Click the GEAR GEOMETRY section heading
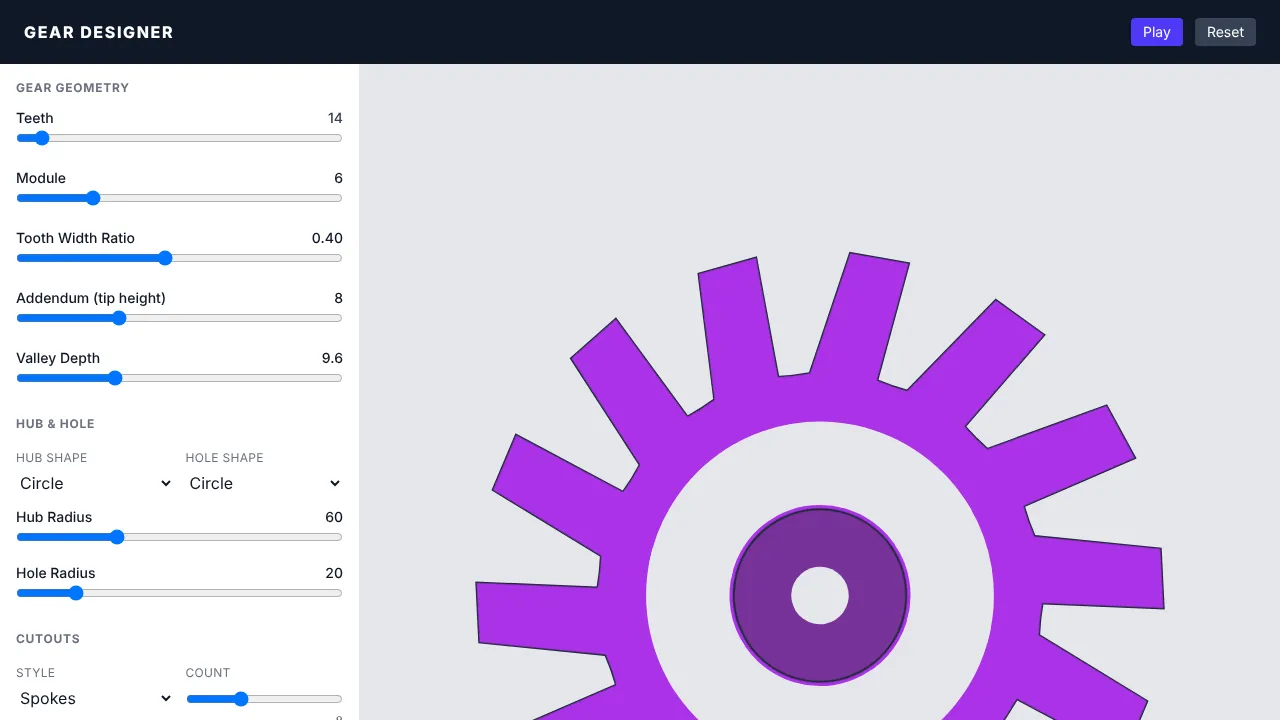The width and height of the screenshot is (1280, 720). click(x=72, y=88)
